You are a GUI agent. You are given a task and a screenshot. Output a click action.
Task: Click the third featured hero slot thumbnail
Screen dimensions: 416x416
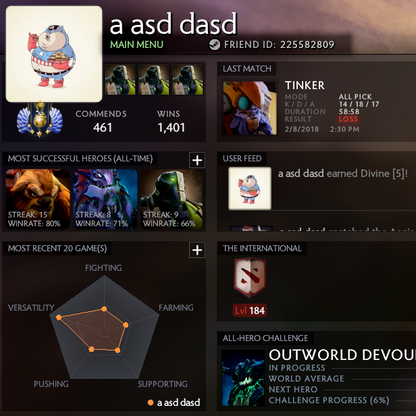(x=188, y=80)
